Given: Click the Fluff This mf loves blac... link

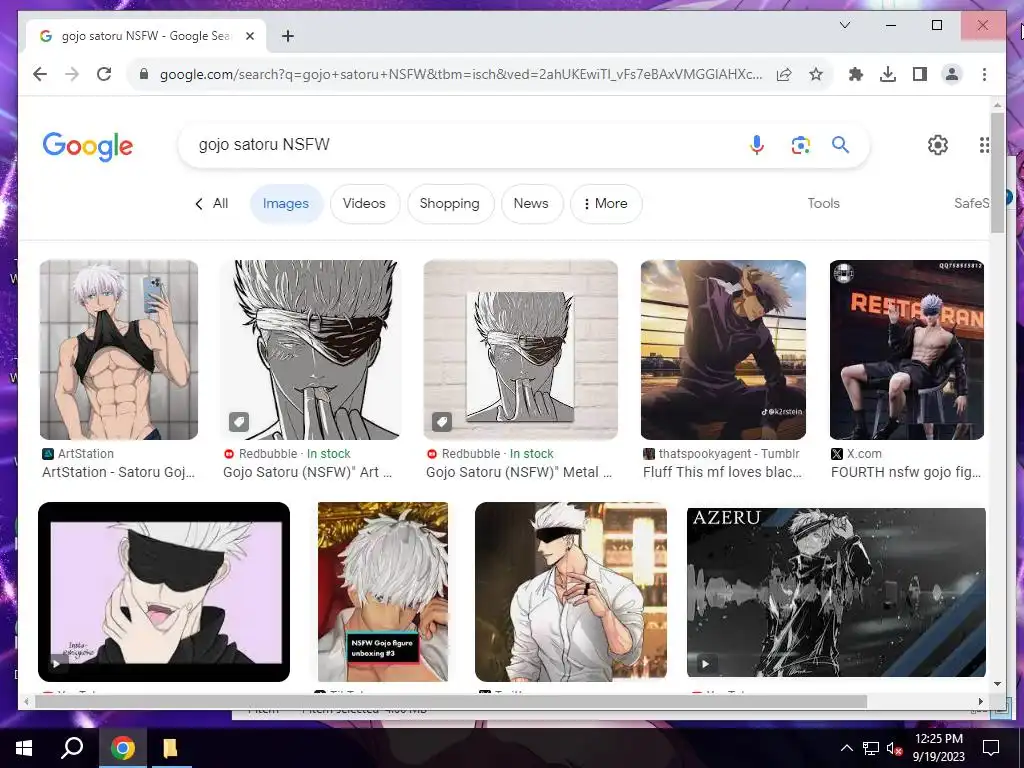Looking at the screenshot, I should [x=722, y=472].
